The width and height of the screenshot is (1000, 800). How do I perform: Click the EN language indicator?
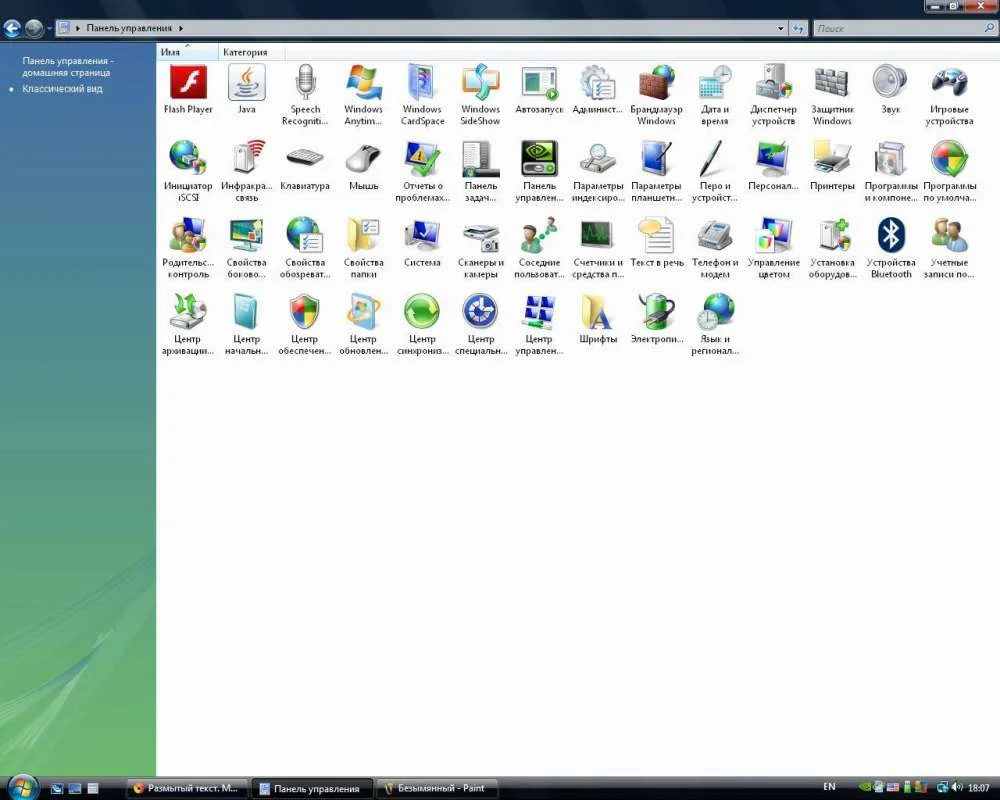click(x=829, y=787)
